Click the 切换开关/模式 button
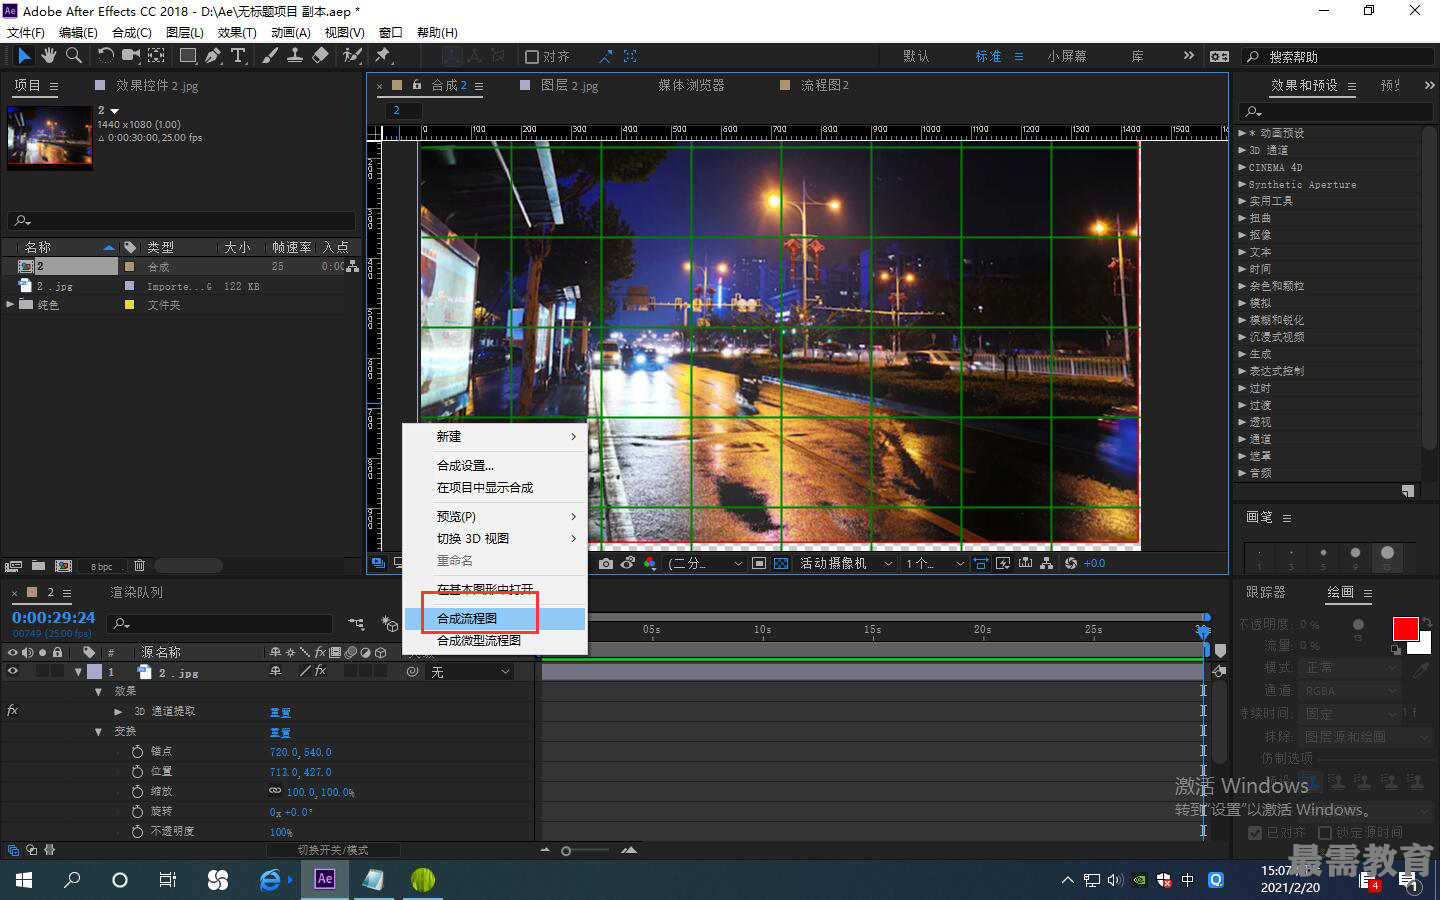Screen dimensions: 1440x900 tap(333, 850)
